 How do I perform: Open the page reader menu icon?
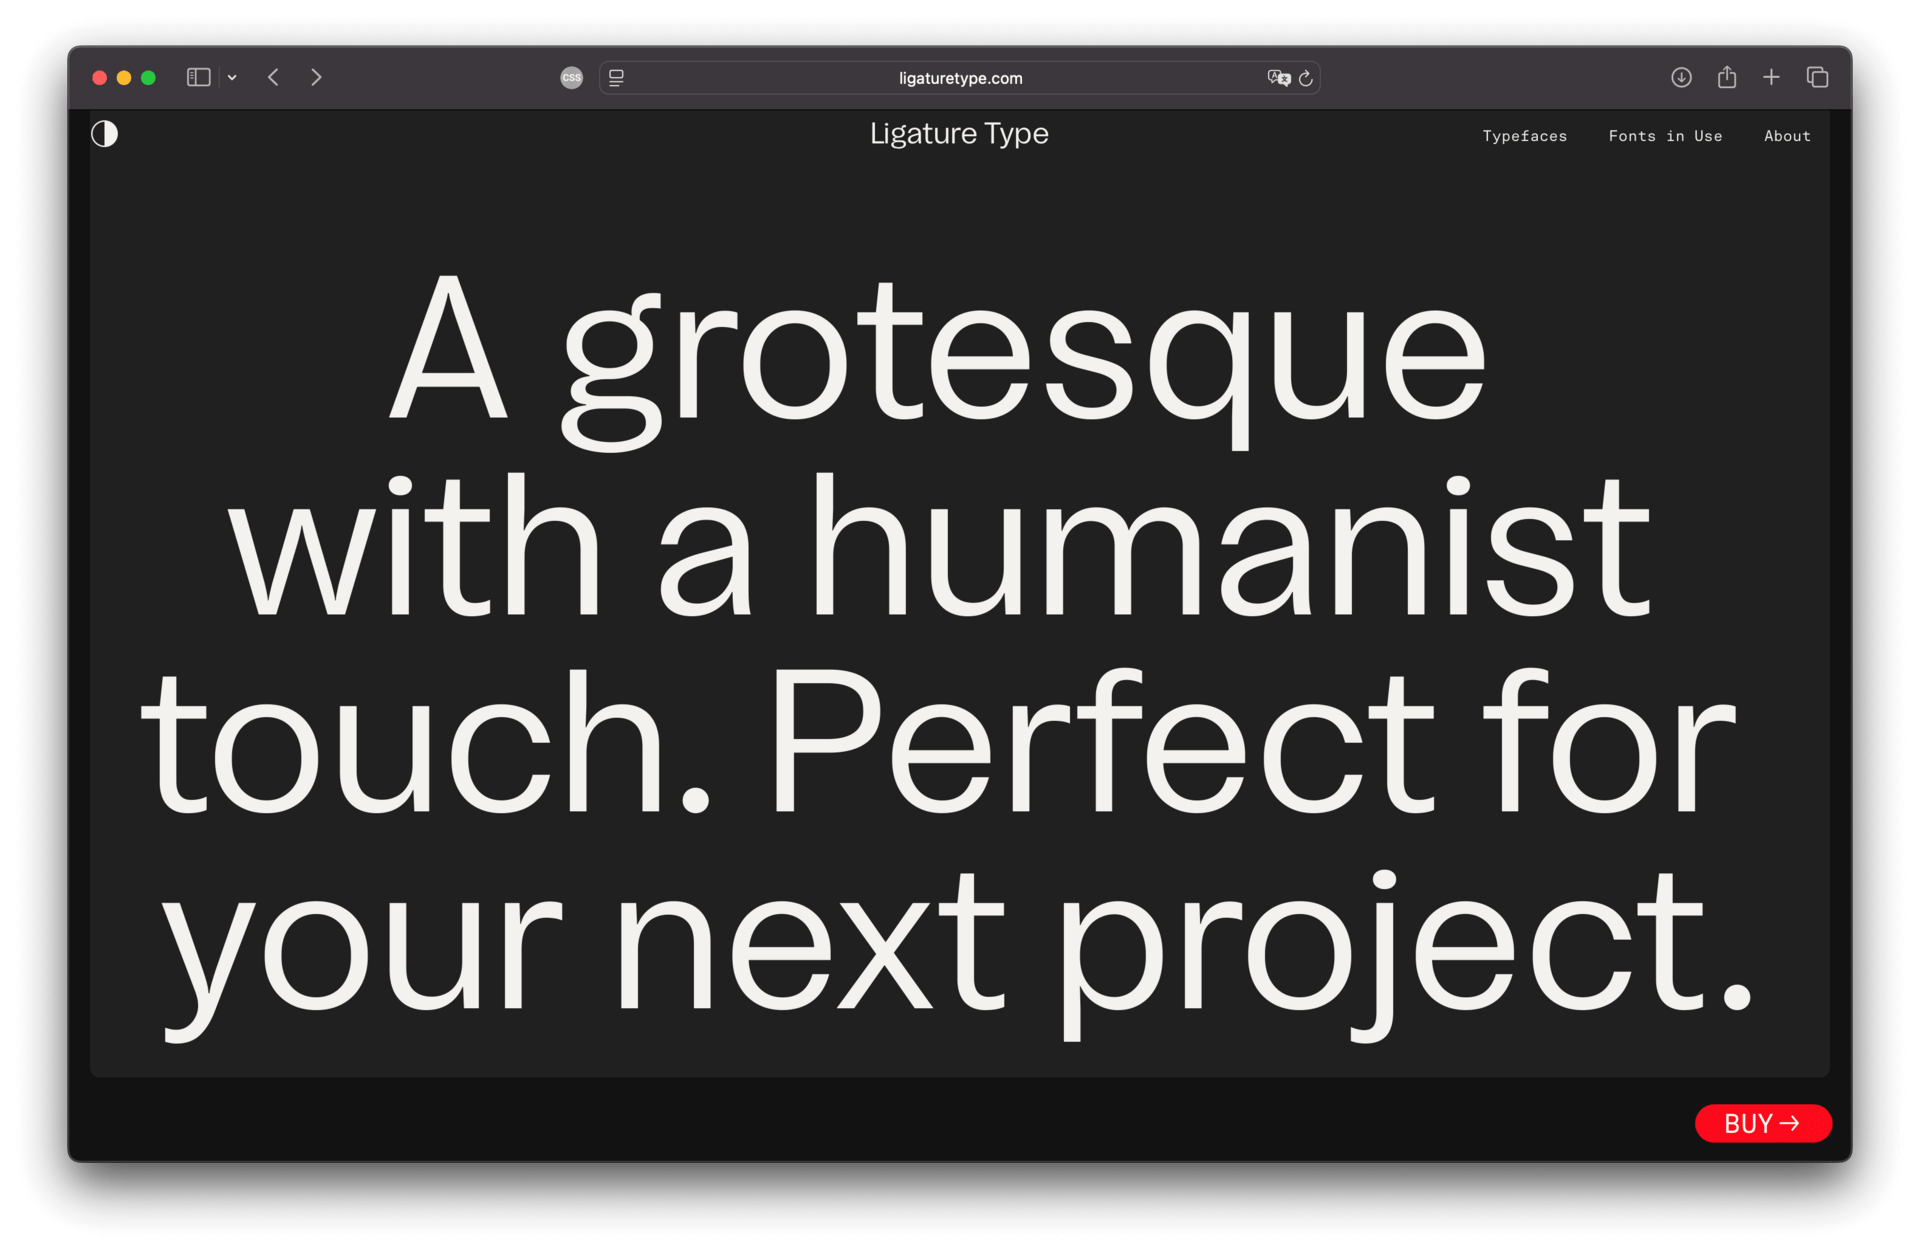(x=616, y=78)
